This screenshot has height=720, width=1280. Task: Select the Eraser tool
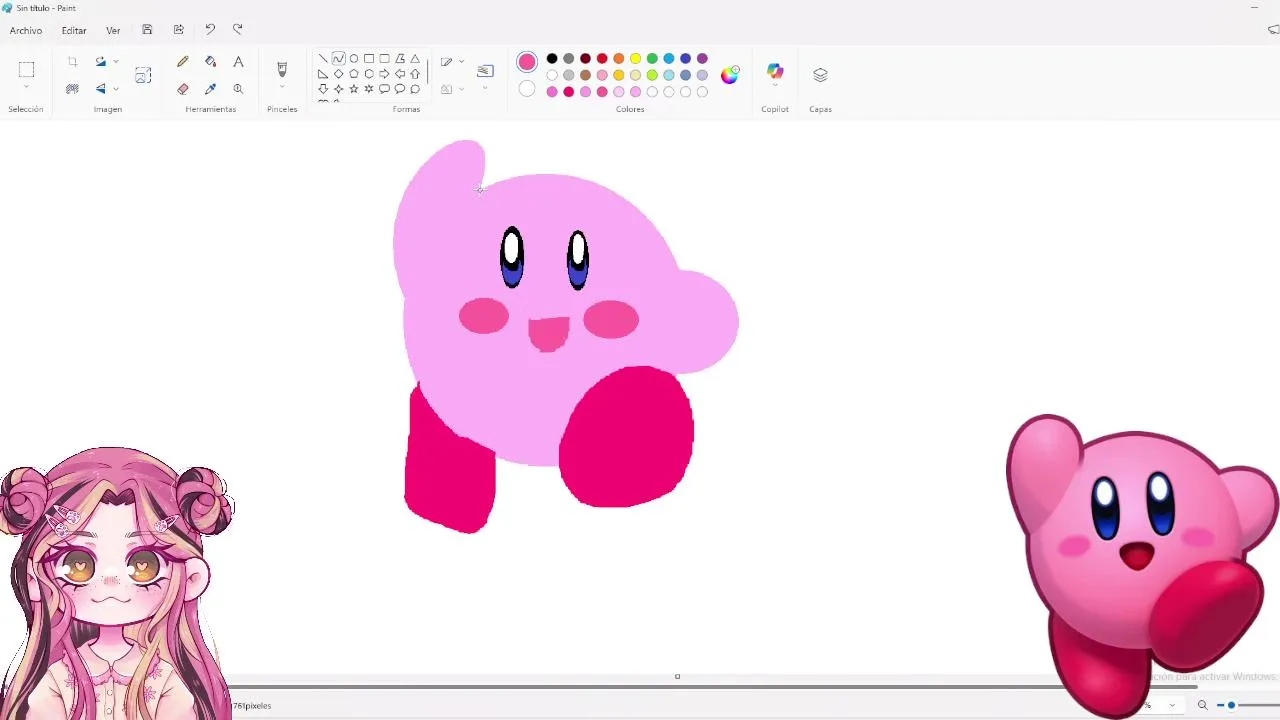[x=183, y=89]
